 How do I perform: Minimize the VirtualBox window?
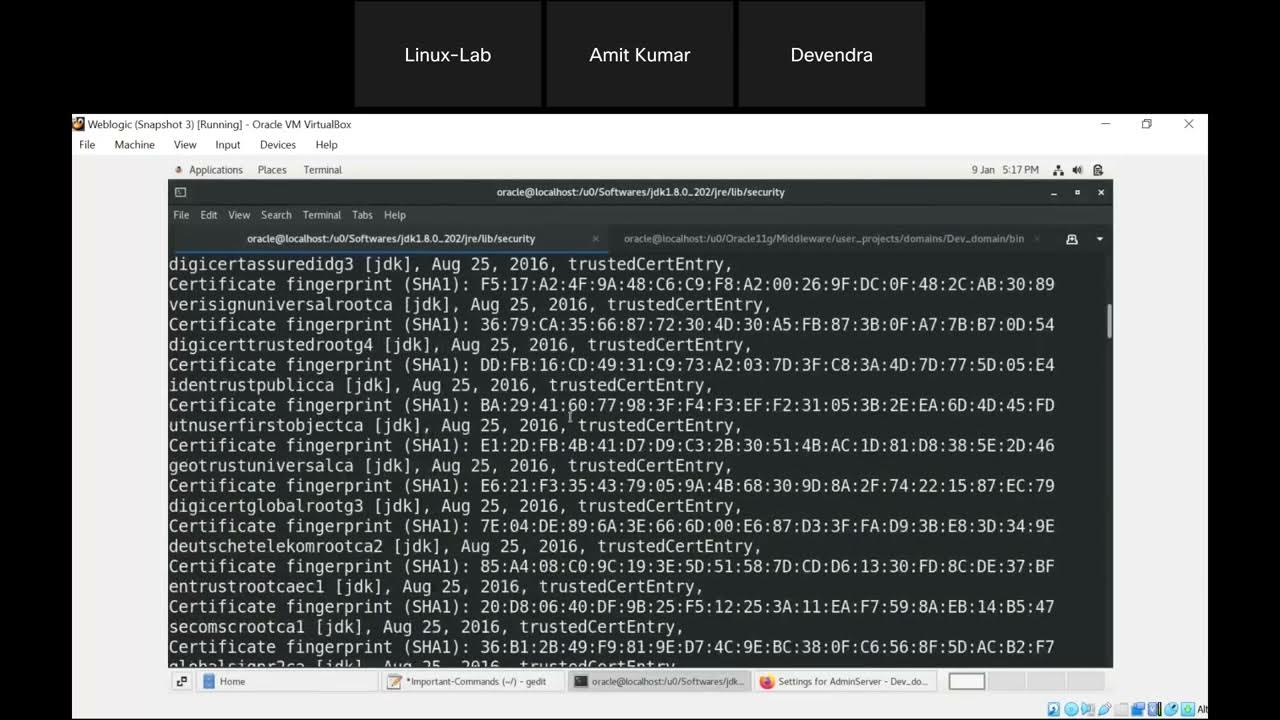1105,124
